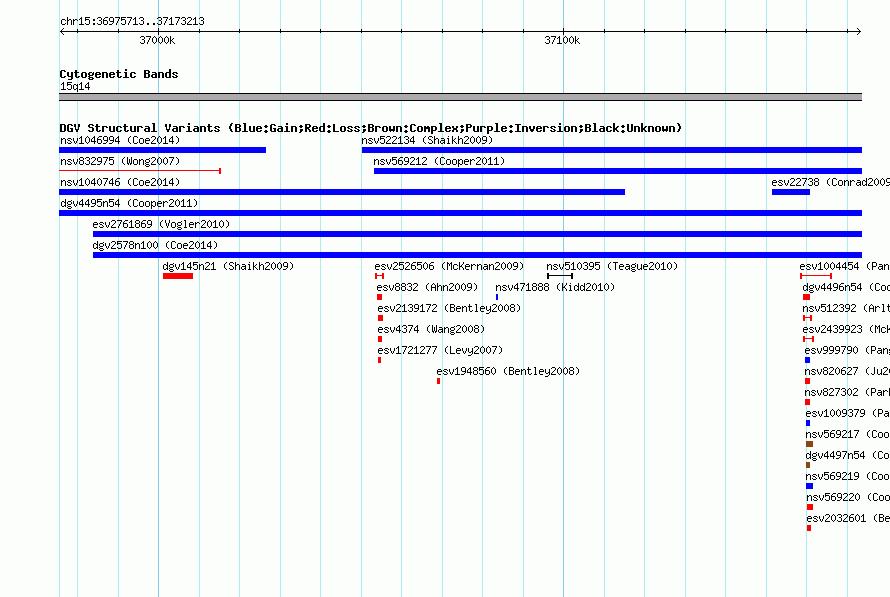Open the nsv820627 variant label
This screenshot has width=890, height=597.
(x=847, y=371)
